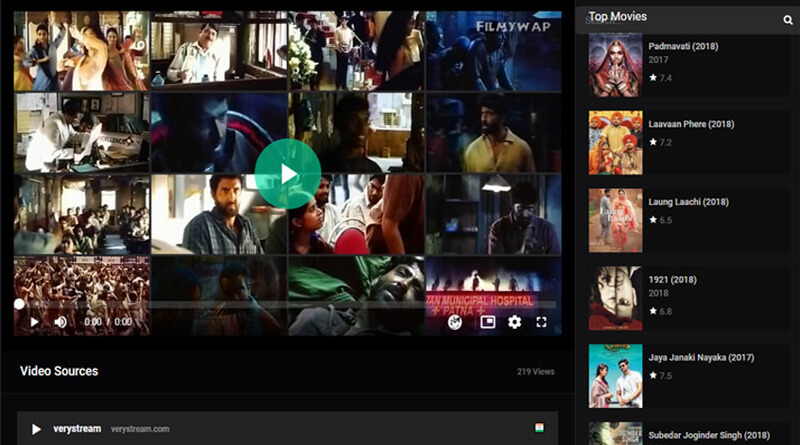Open the player settings gear

coord(514,322)
